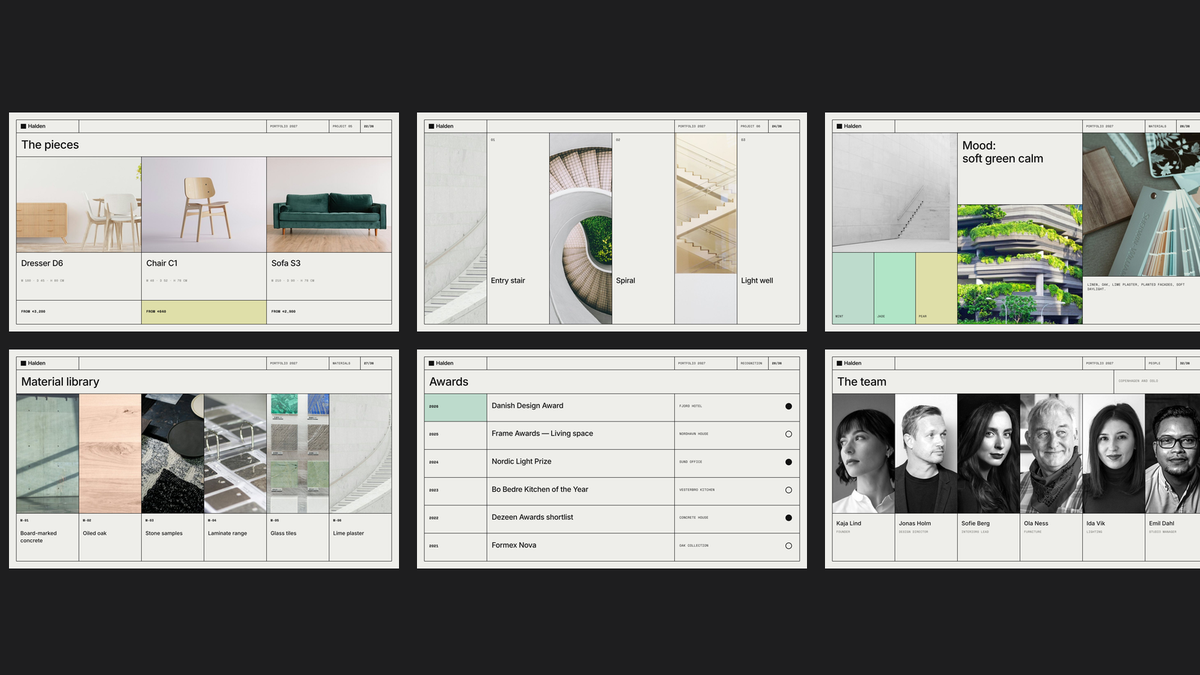
Task: Click the "Bo Bedre Kitchen of the Year" text
Action: click(540, 490)
